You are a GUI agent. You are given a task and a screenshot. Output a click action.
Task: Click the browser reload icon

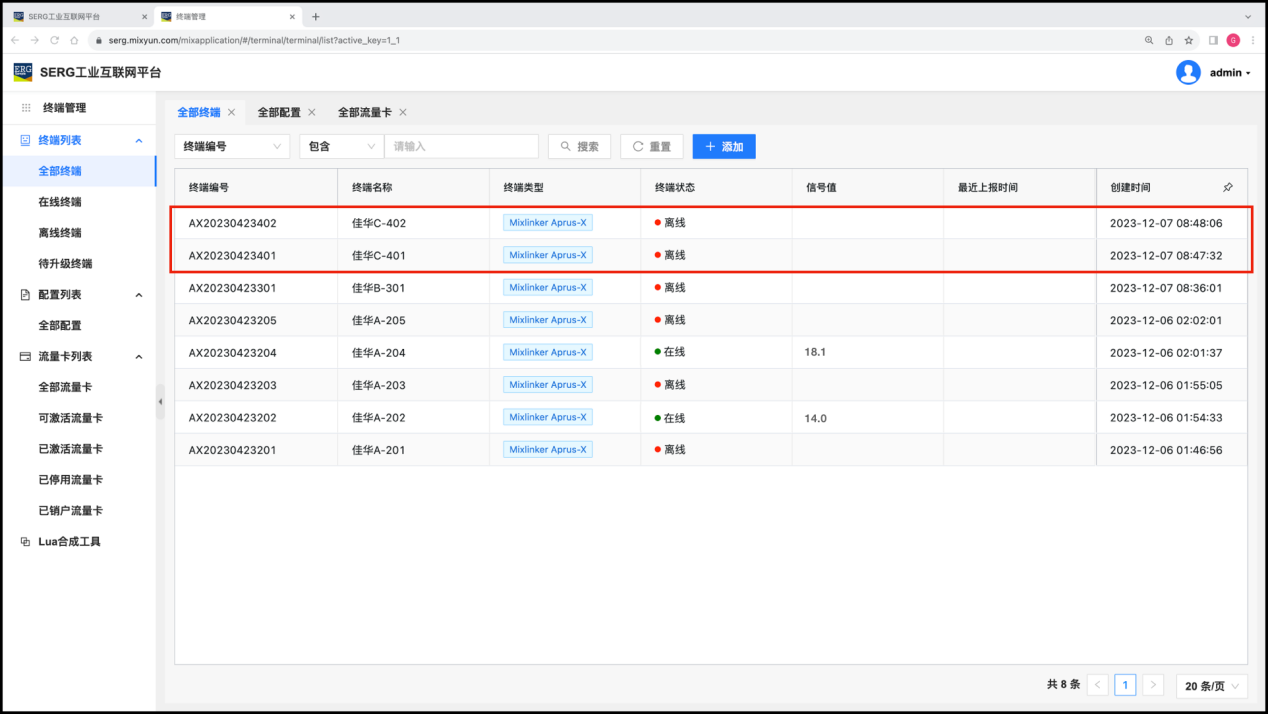[54, 40]
